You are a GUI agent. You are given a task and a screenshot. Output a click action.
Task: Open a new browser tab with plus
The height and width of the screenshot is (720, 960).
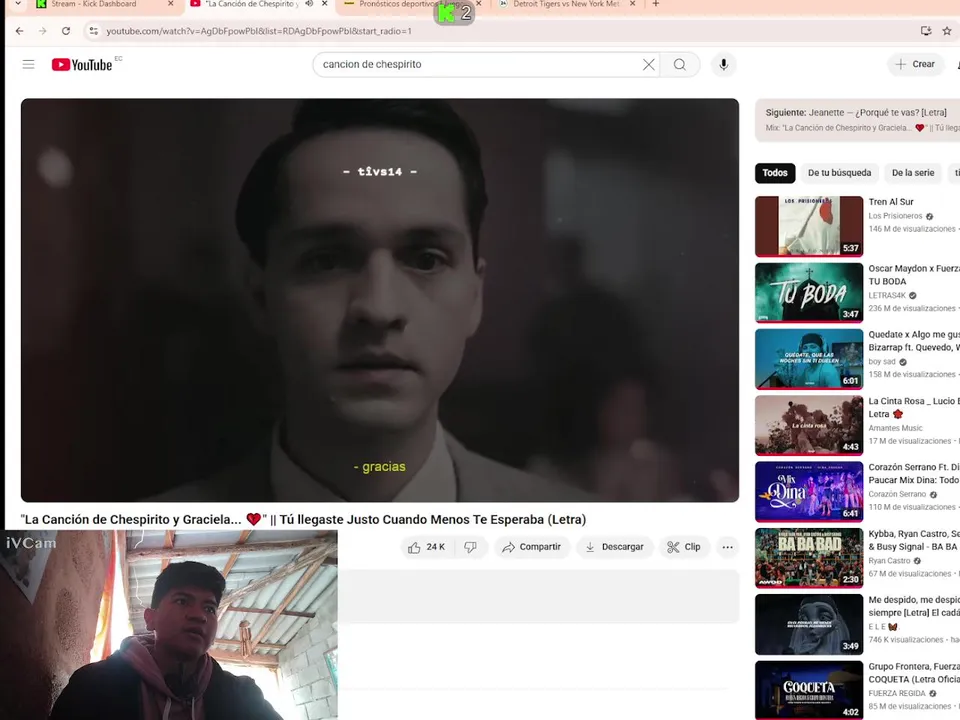[x=656, y=4]
